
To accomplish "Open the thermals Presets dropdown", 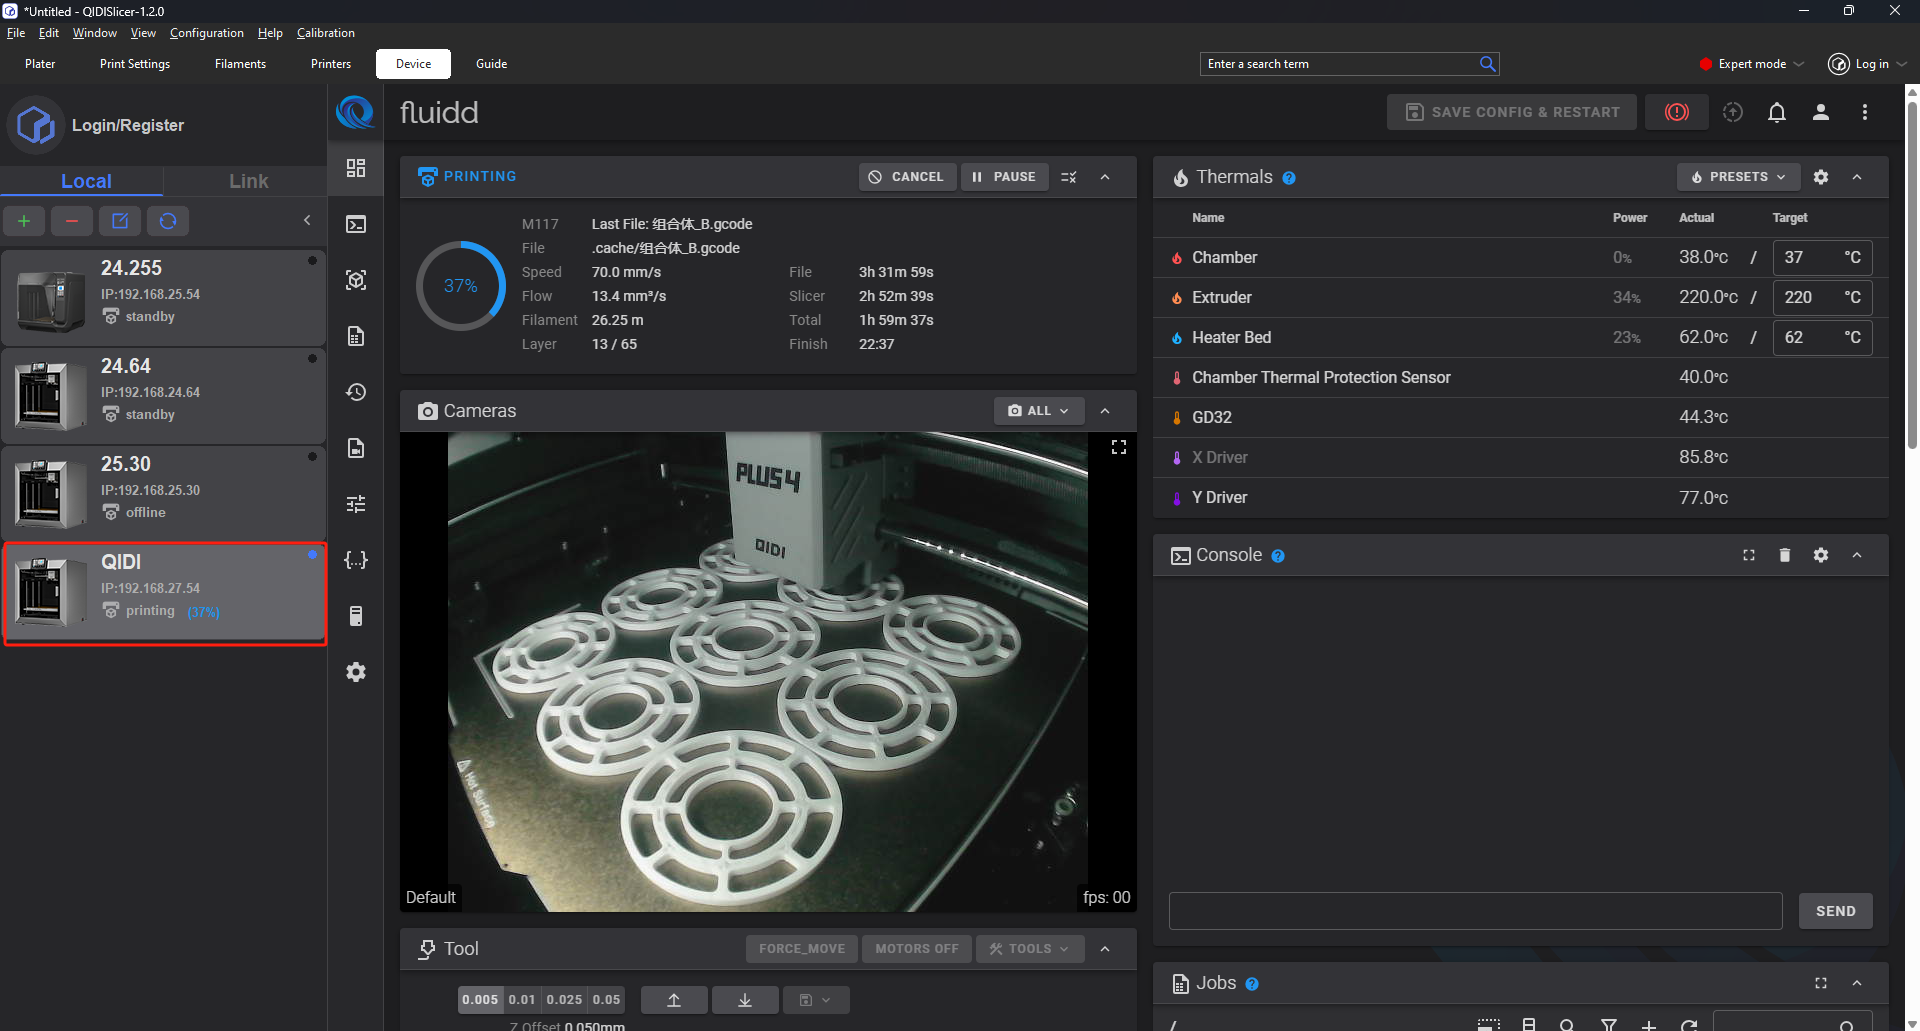I will [x=1738, y=177].
